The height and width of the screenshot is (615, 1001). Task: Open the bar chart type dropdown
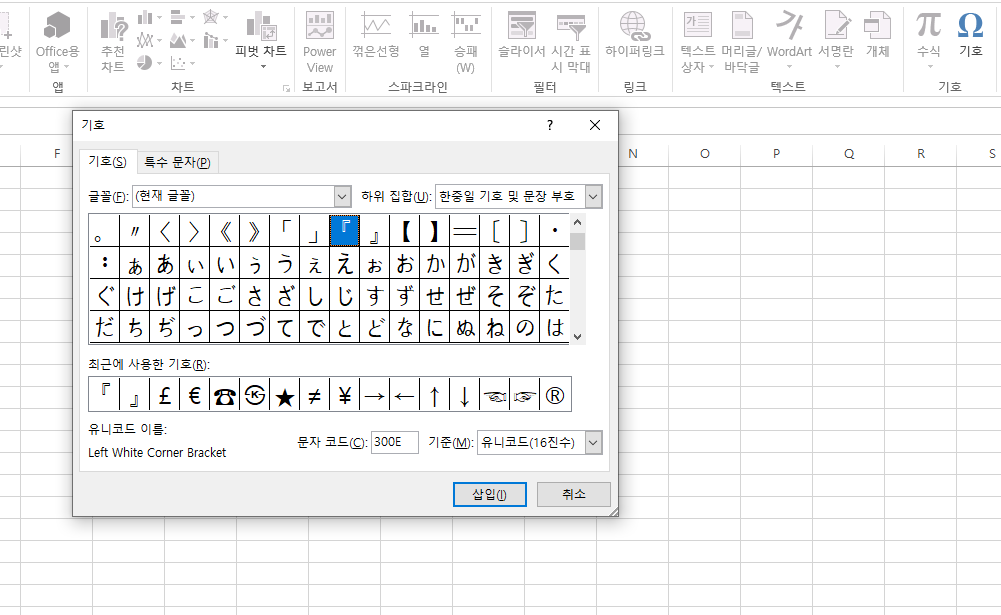pyautogui.click(x=183, y=18)
